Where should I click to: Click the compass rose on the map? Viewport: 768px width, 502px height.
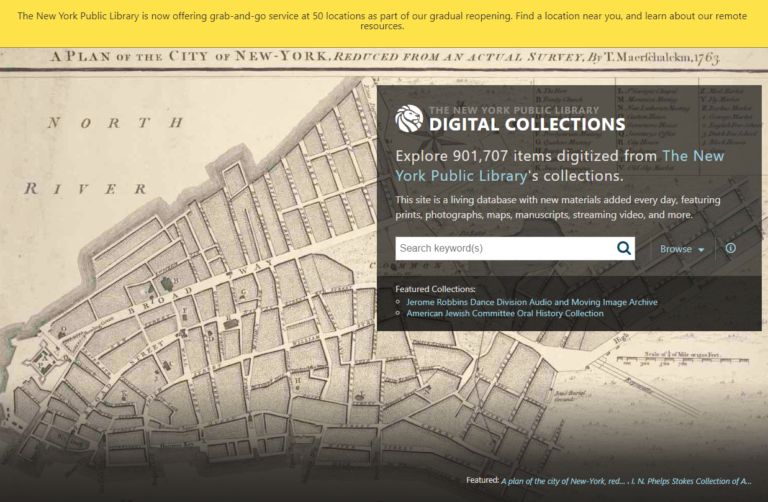tap(42, 357)
